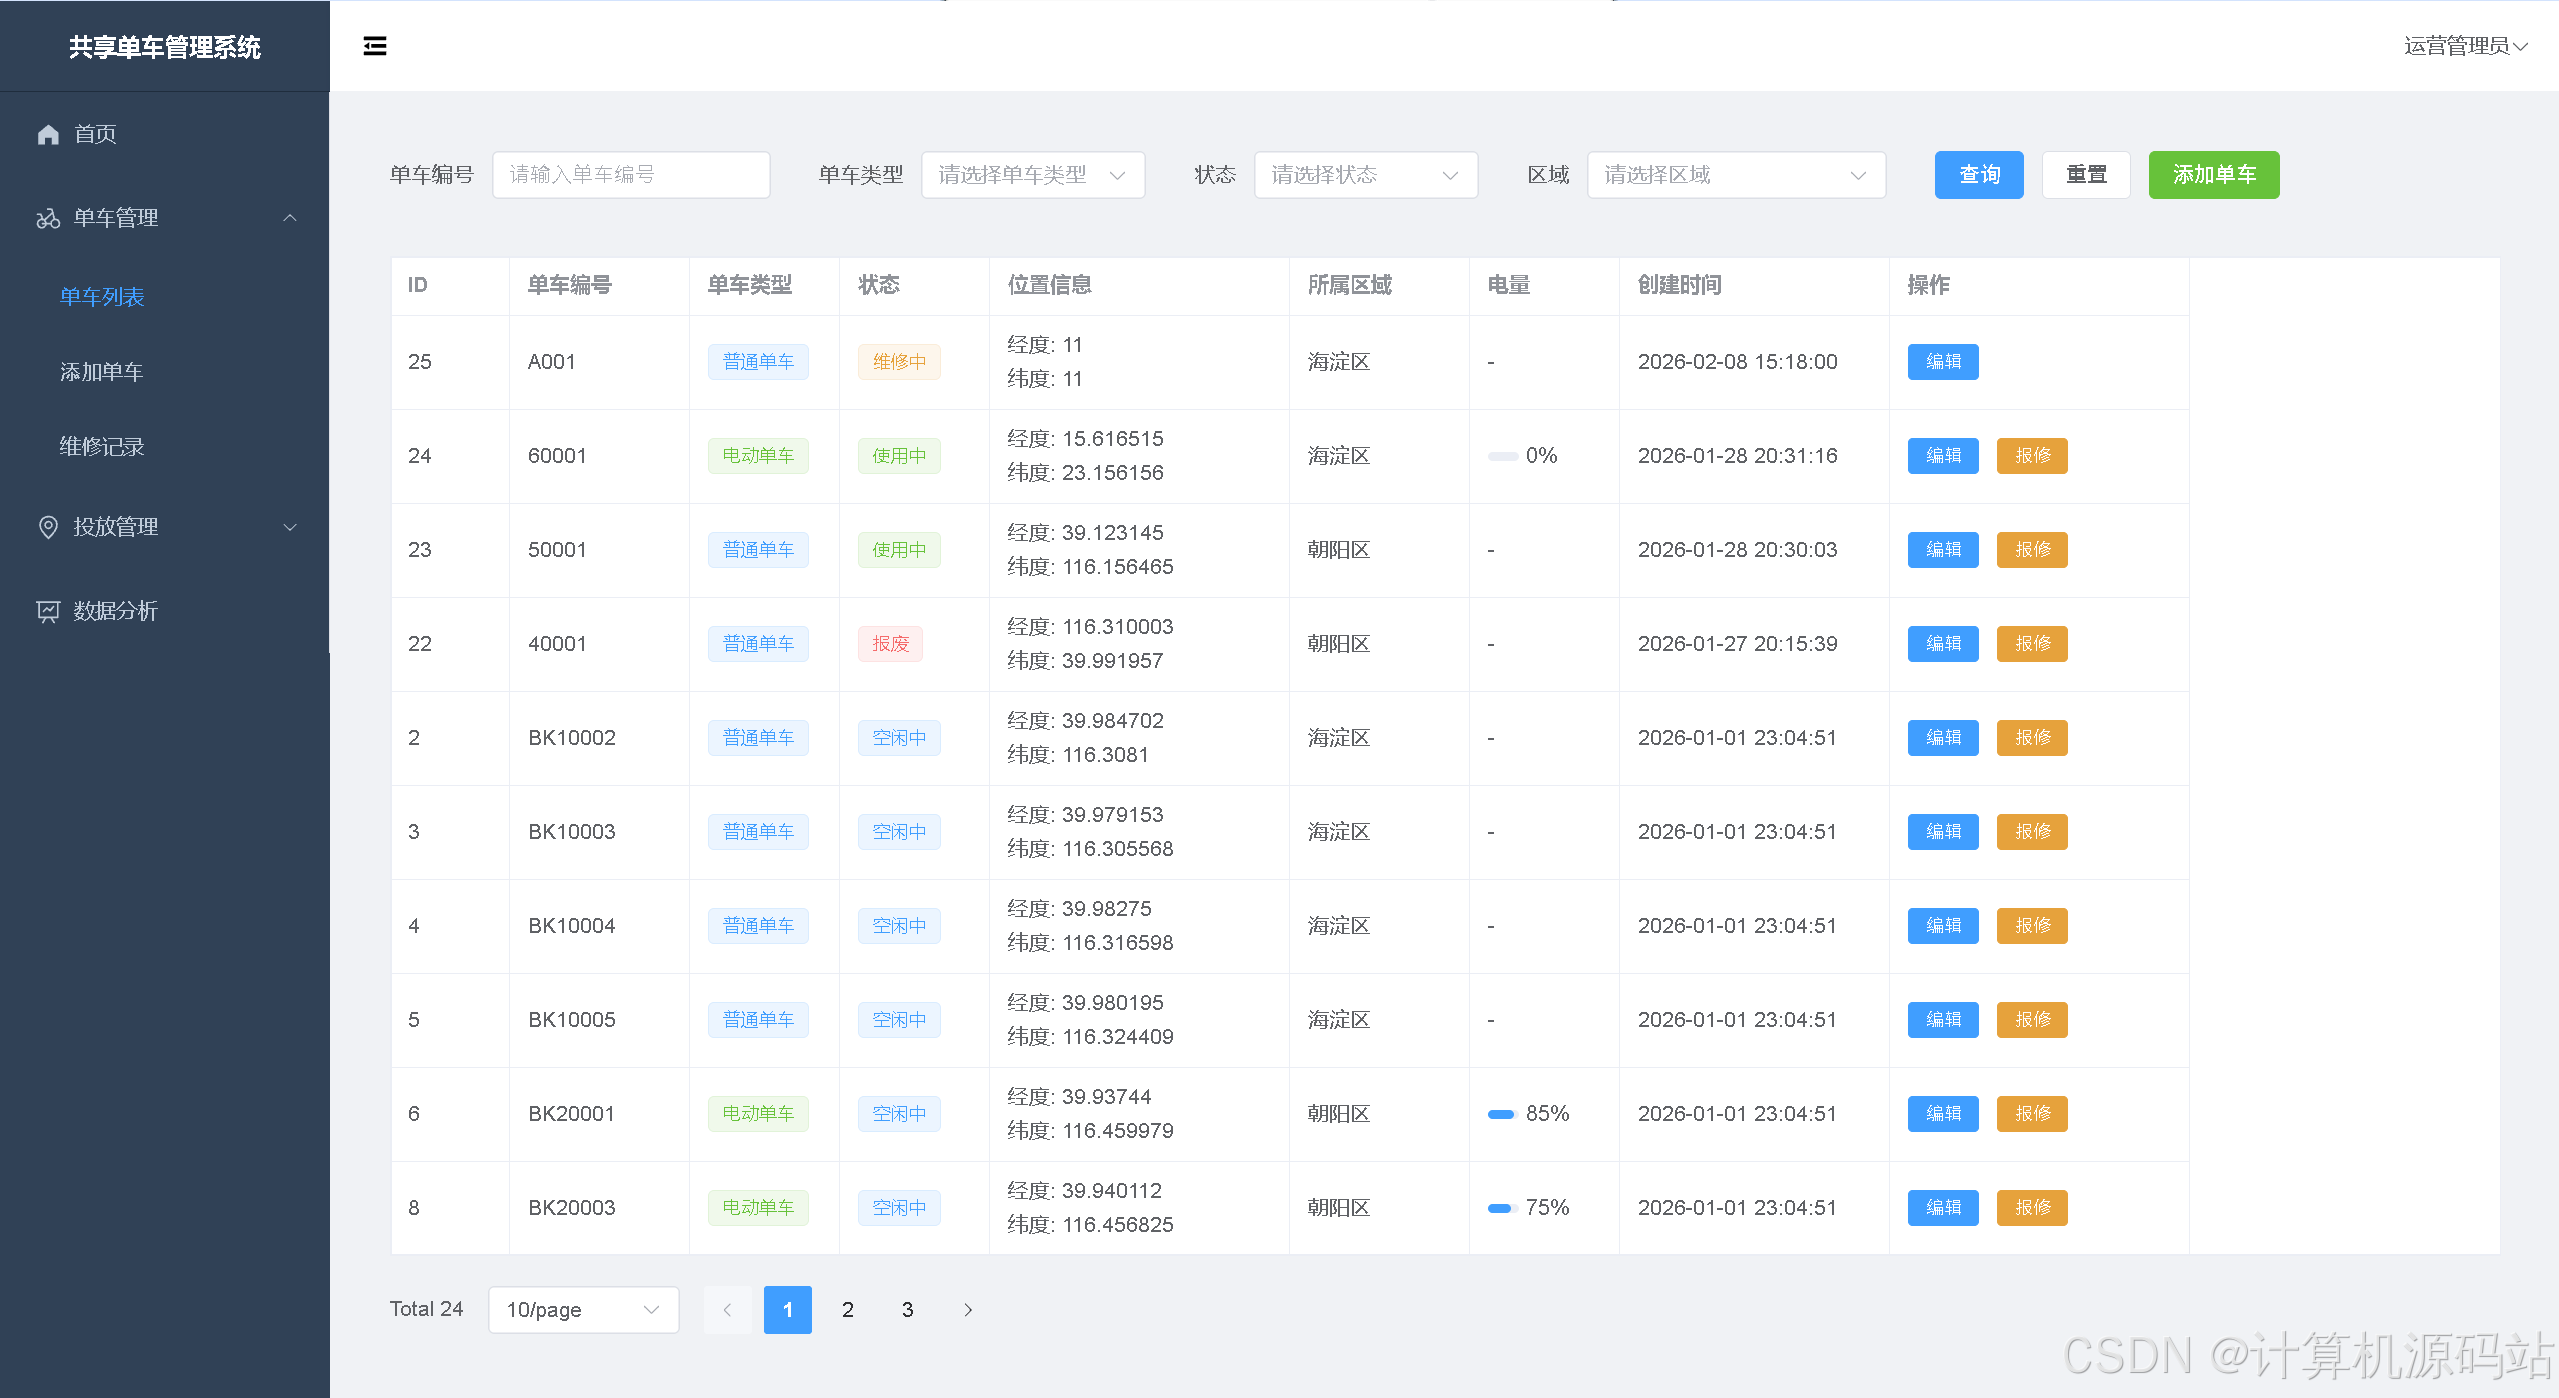Click the chart icon for 数据分析
The height and width of the screenshot is (1398, 2559).
[x=48, y=611]
